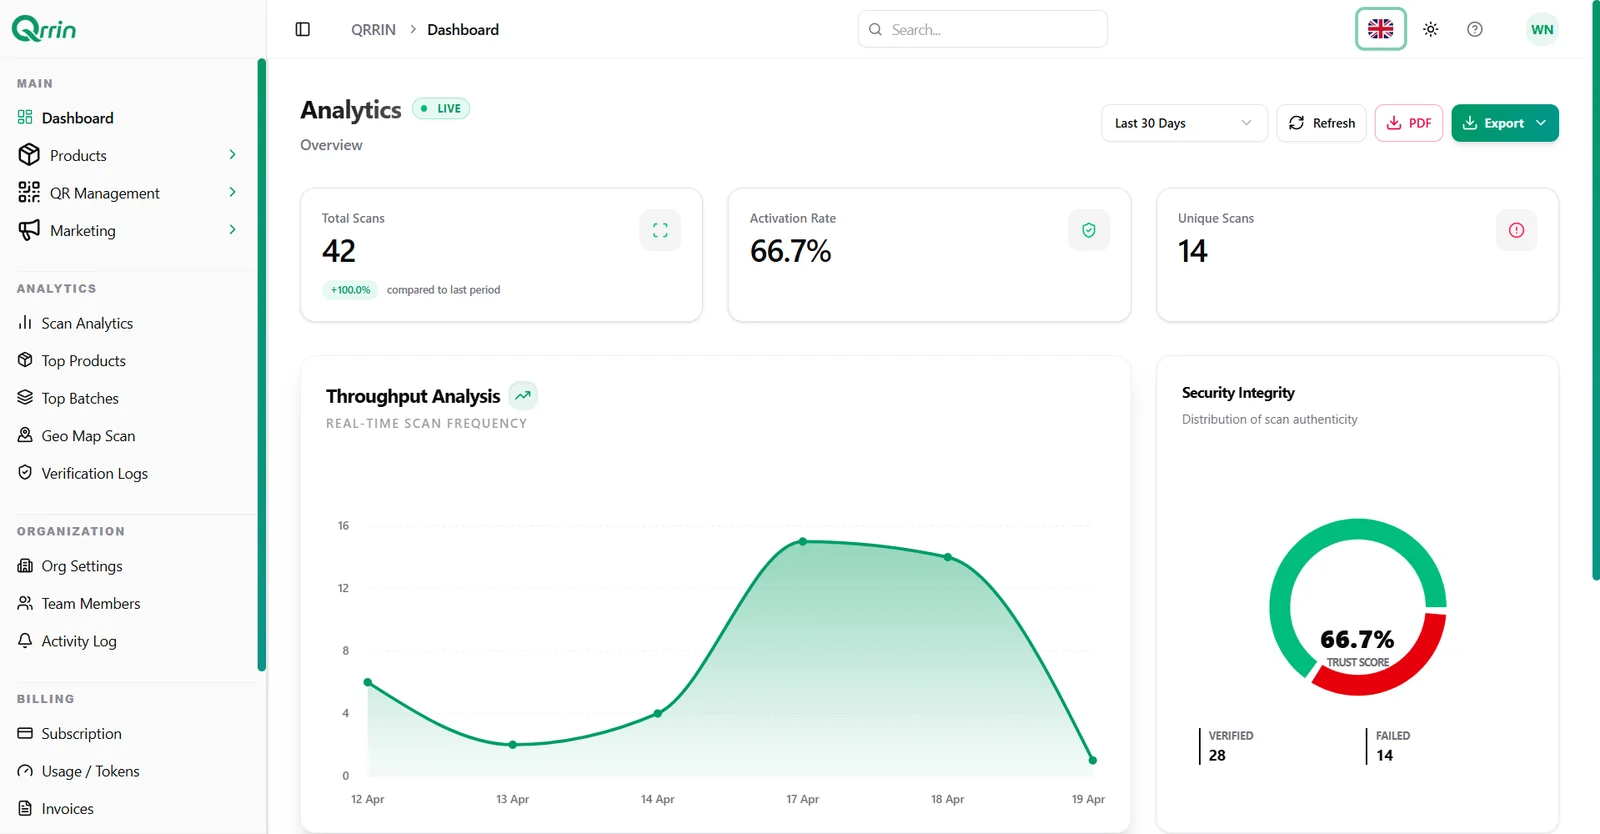Click the Unique Scans alert icon
The width and height of the screenshot is (1600, 834).
tap(1517, 230)
